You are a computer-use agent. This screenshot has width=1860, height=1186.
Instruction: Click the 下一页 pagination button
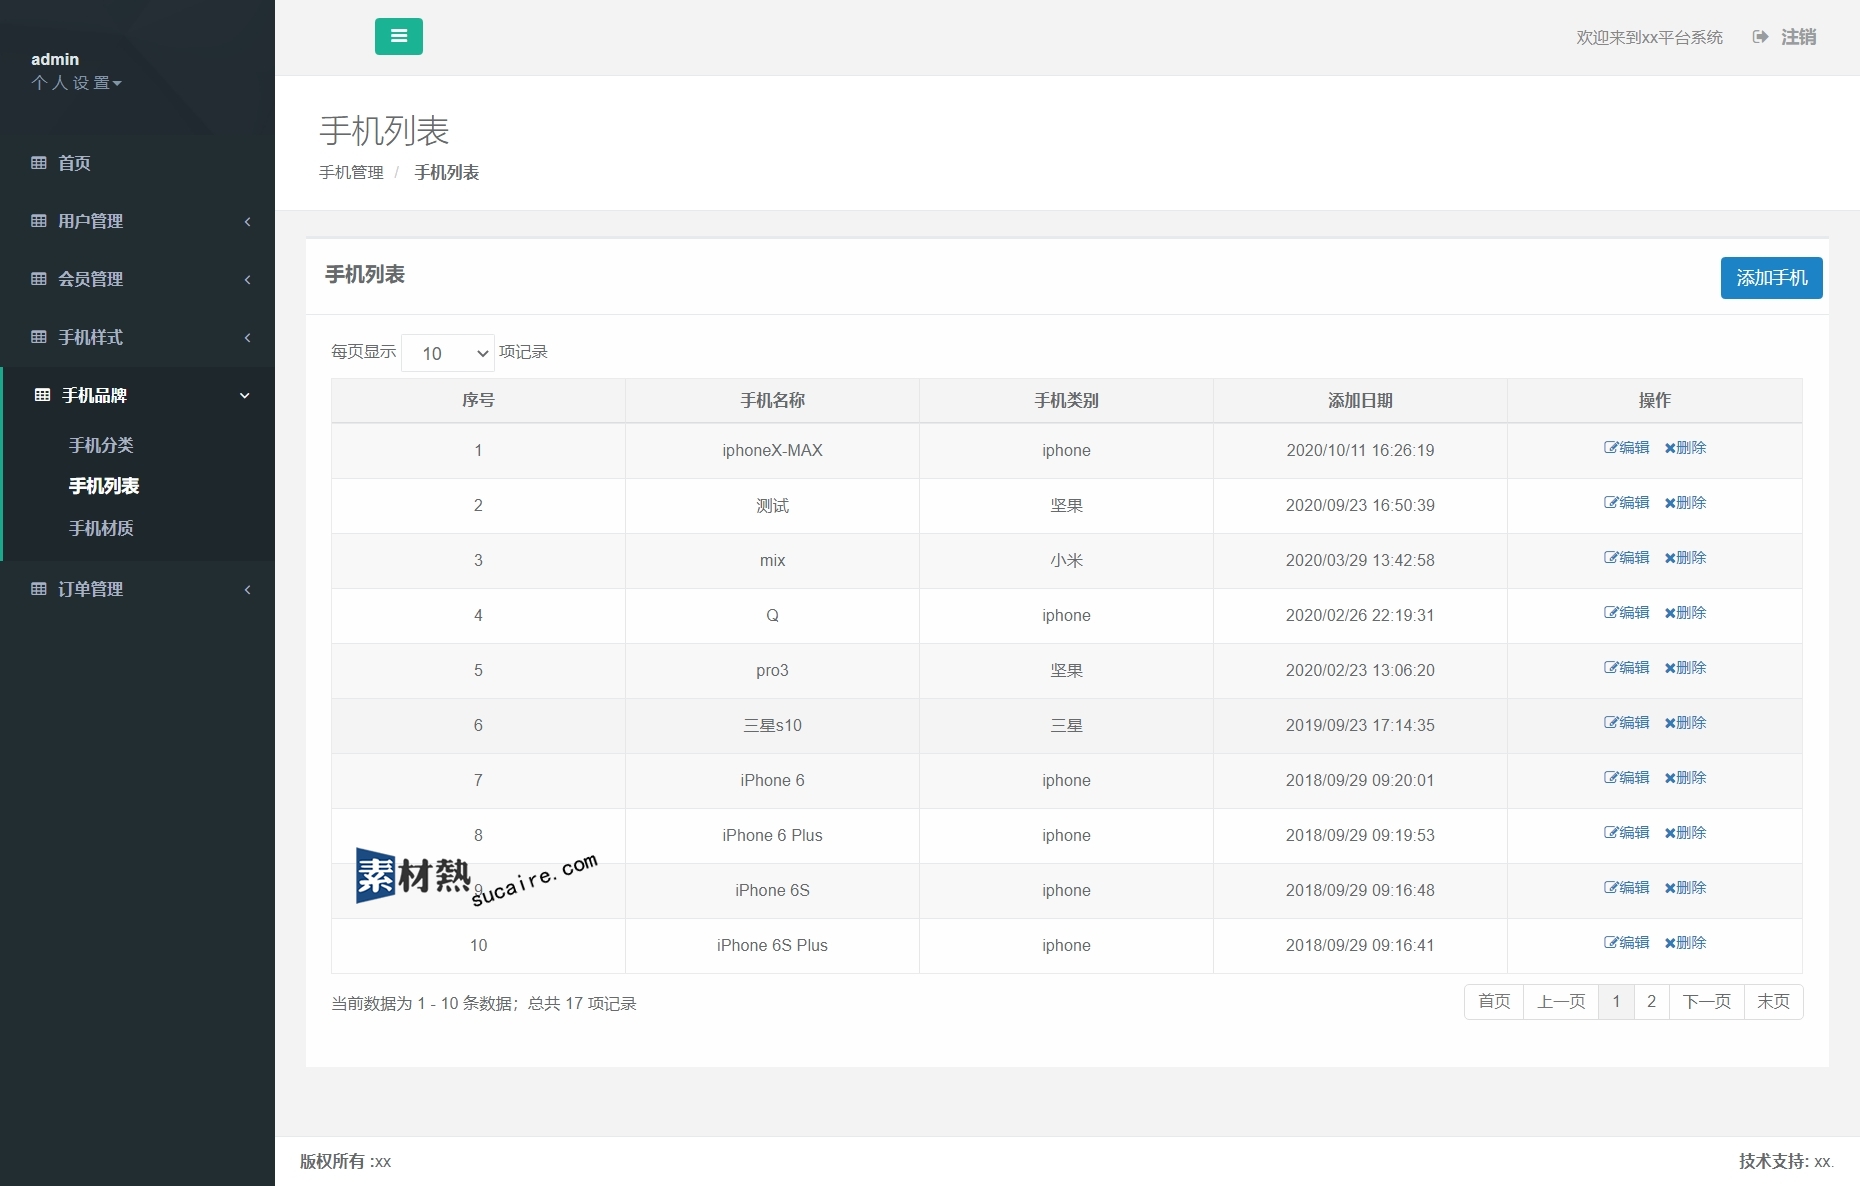(1706, 1002)
